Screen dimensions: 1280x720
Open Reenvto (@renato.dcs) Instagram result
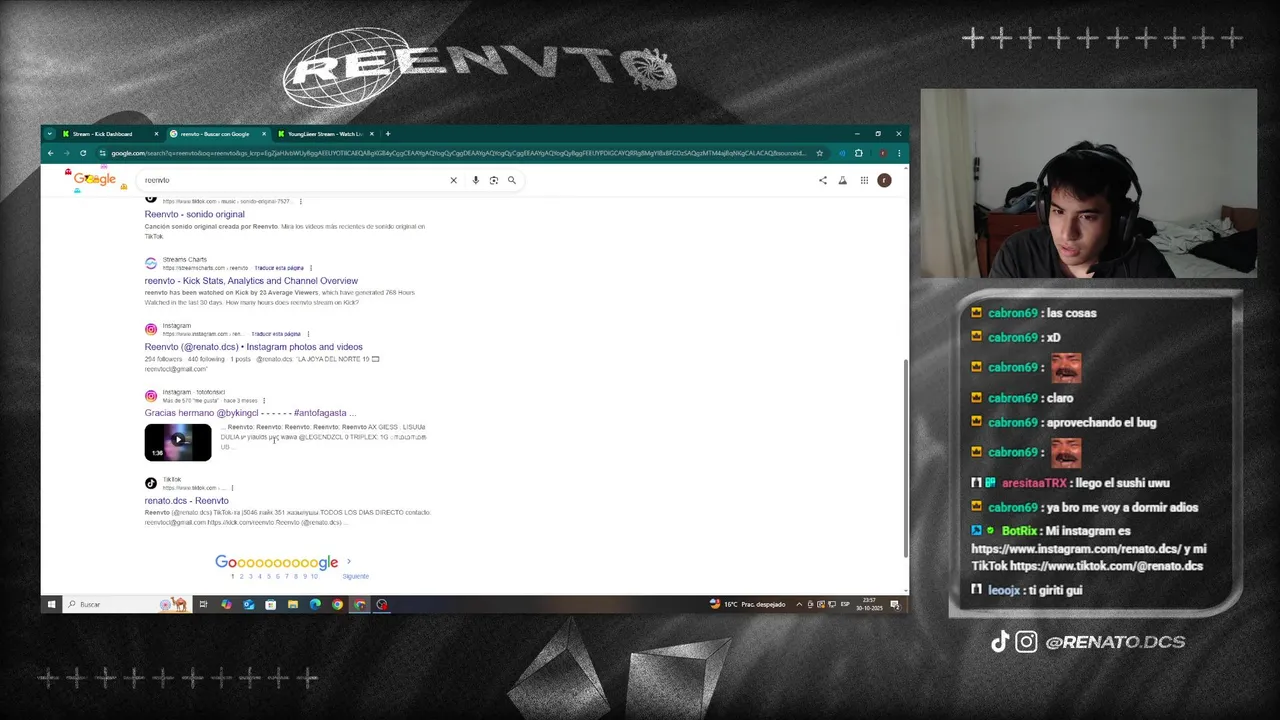click(x=253, y=347)
